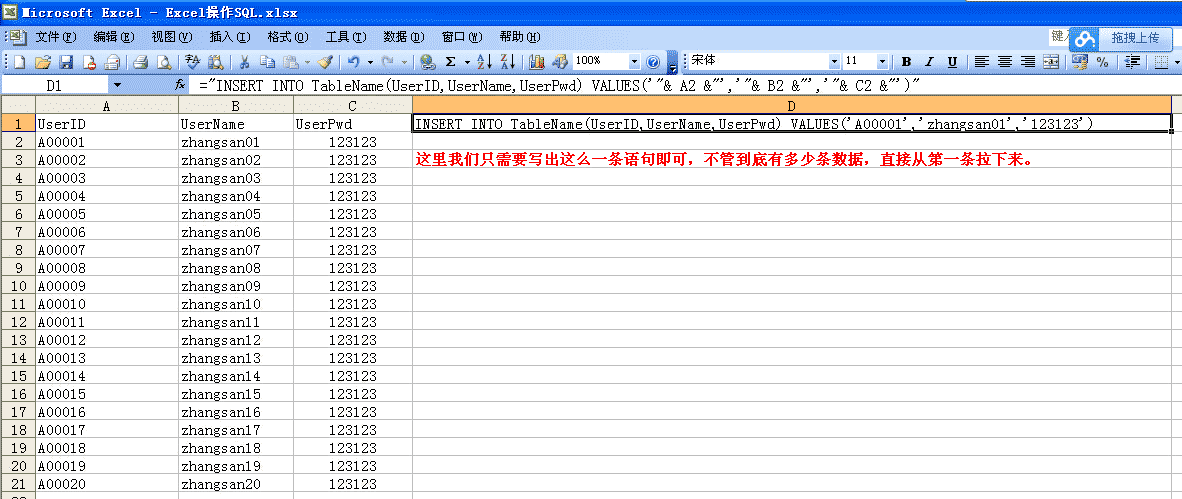Click the 拖拽上传 upload button
The width and height of the screenshot is (1182, 499).
(x=1135, y=38)
